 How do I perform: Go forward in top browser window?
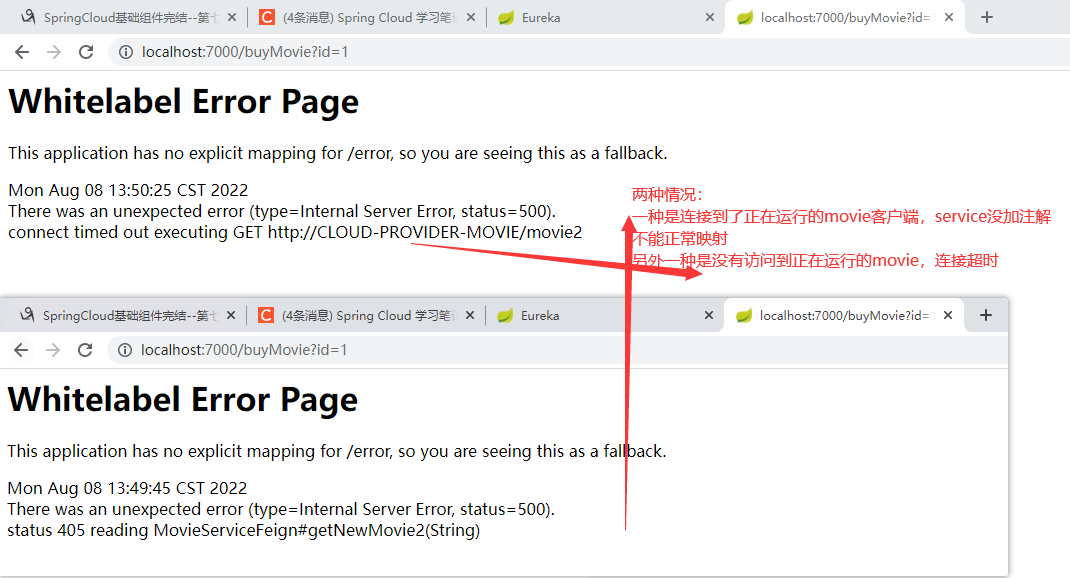click(x=54, y=52)
